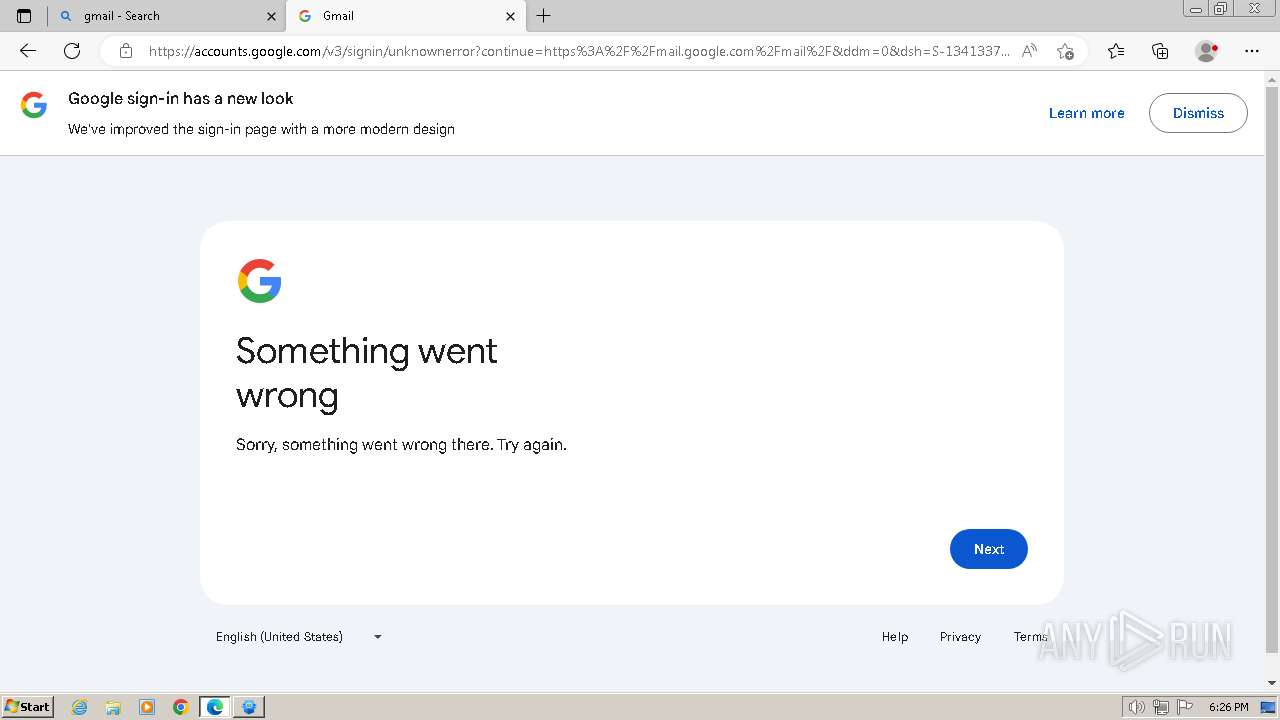Screen dimensions: 1280x720
Task: Open media player from taskbar
Action: [147, 707]
